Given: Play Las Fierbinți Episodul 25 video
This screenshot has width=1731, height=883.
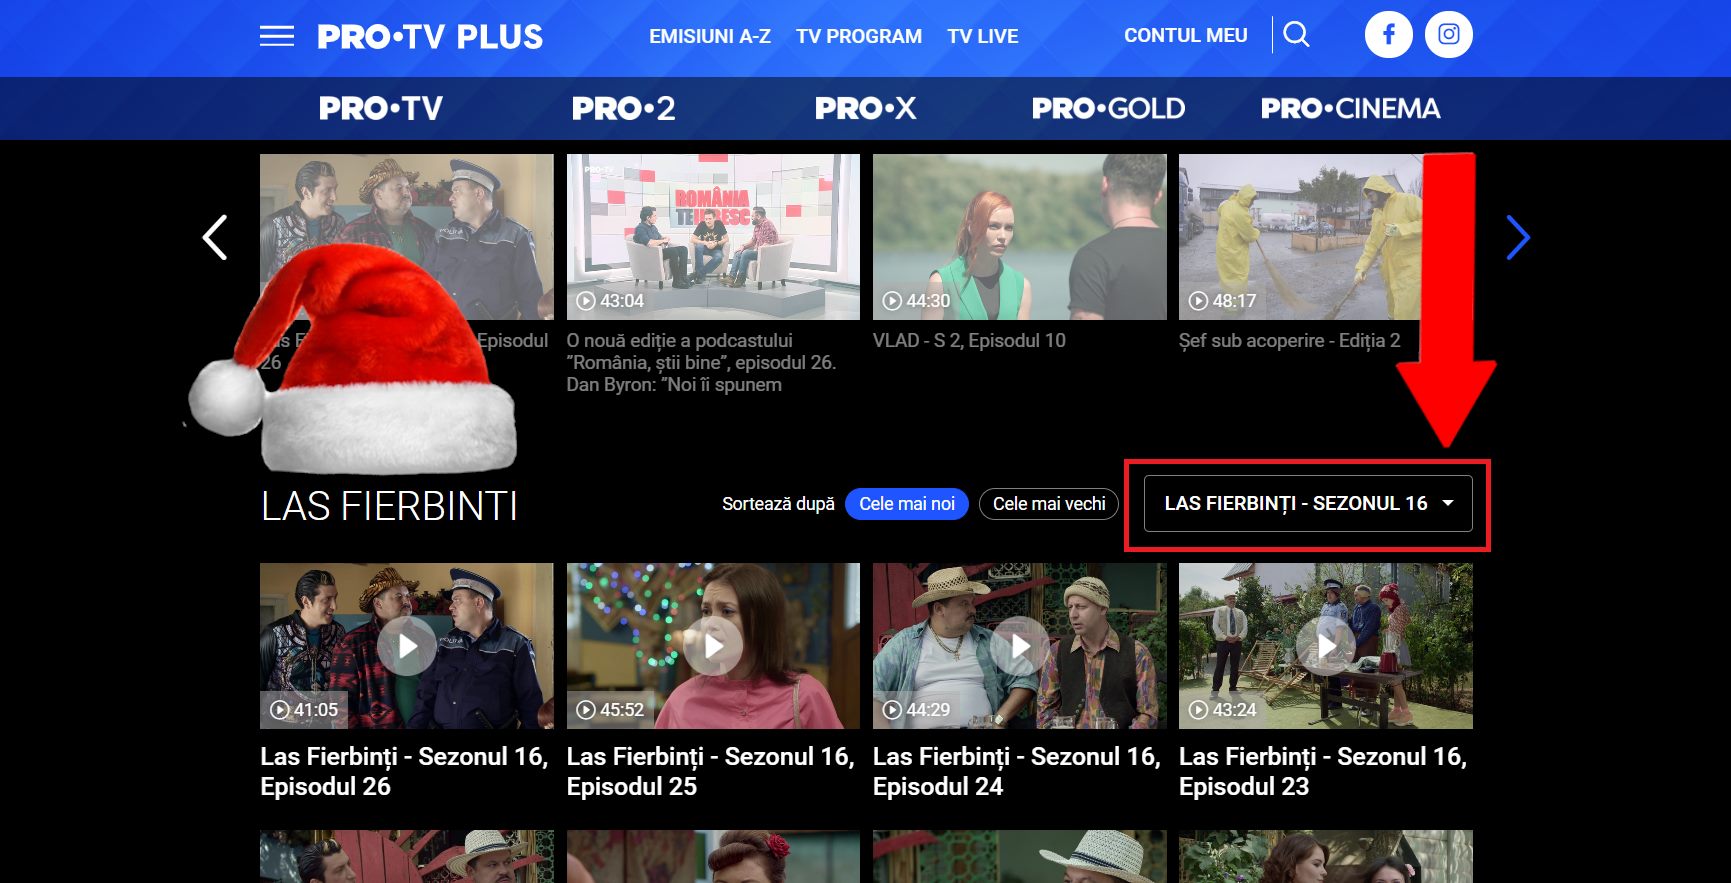Looking at the screenshot, I should [x=713, y=646].
